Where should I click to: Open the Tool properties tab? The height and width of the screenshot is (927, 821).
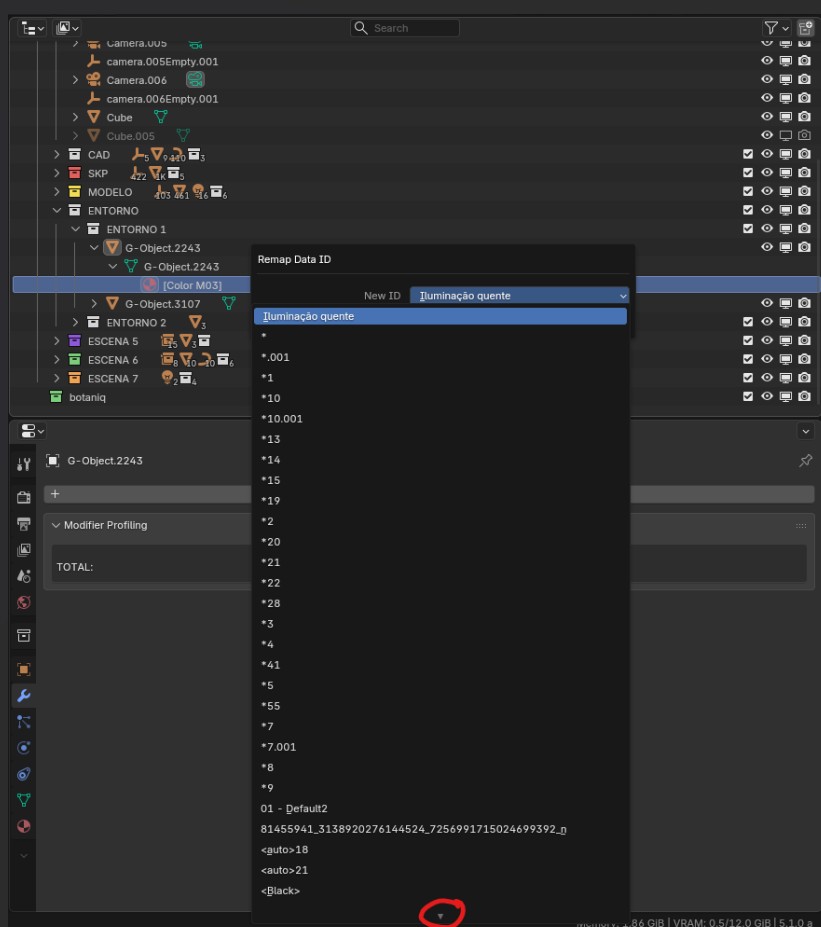(x=24, y=465)
